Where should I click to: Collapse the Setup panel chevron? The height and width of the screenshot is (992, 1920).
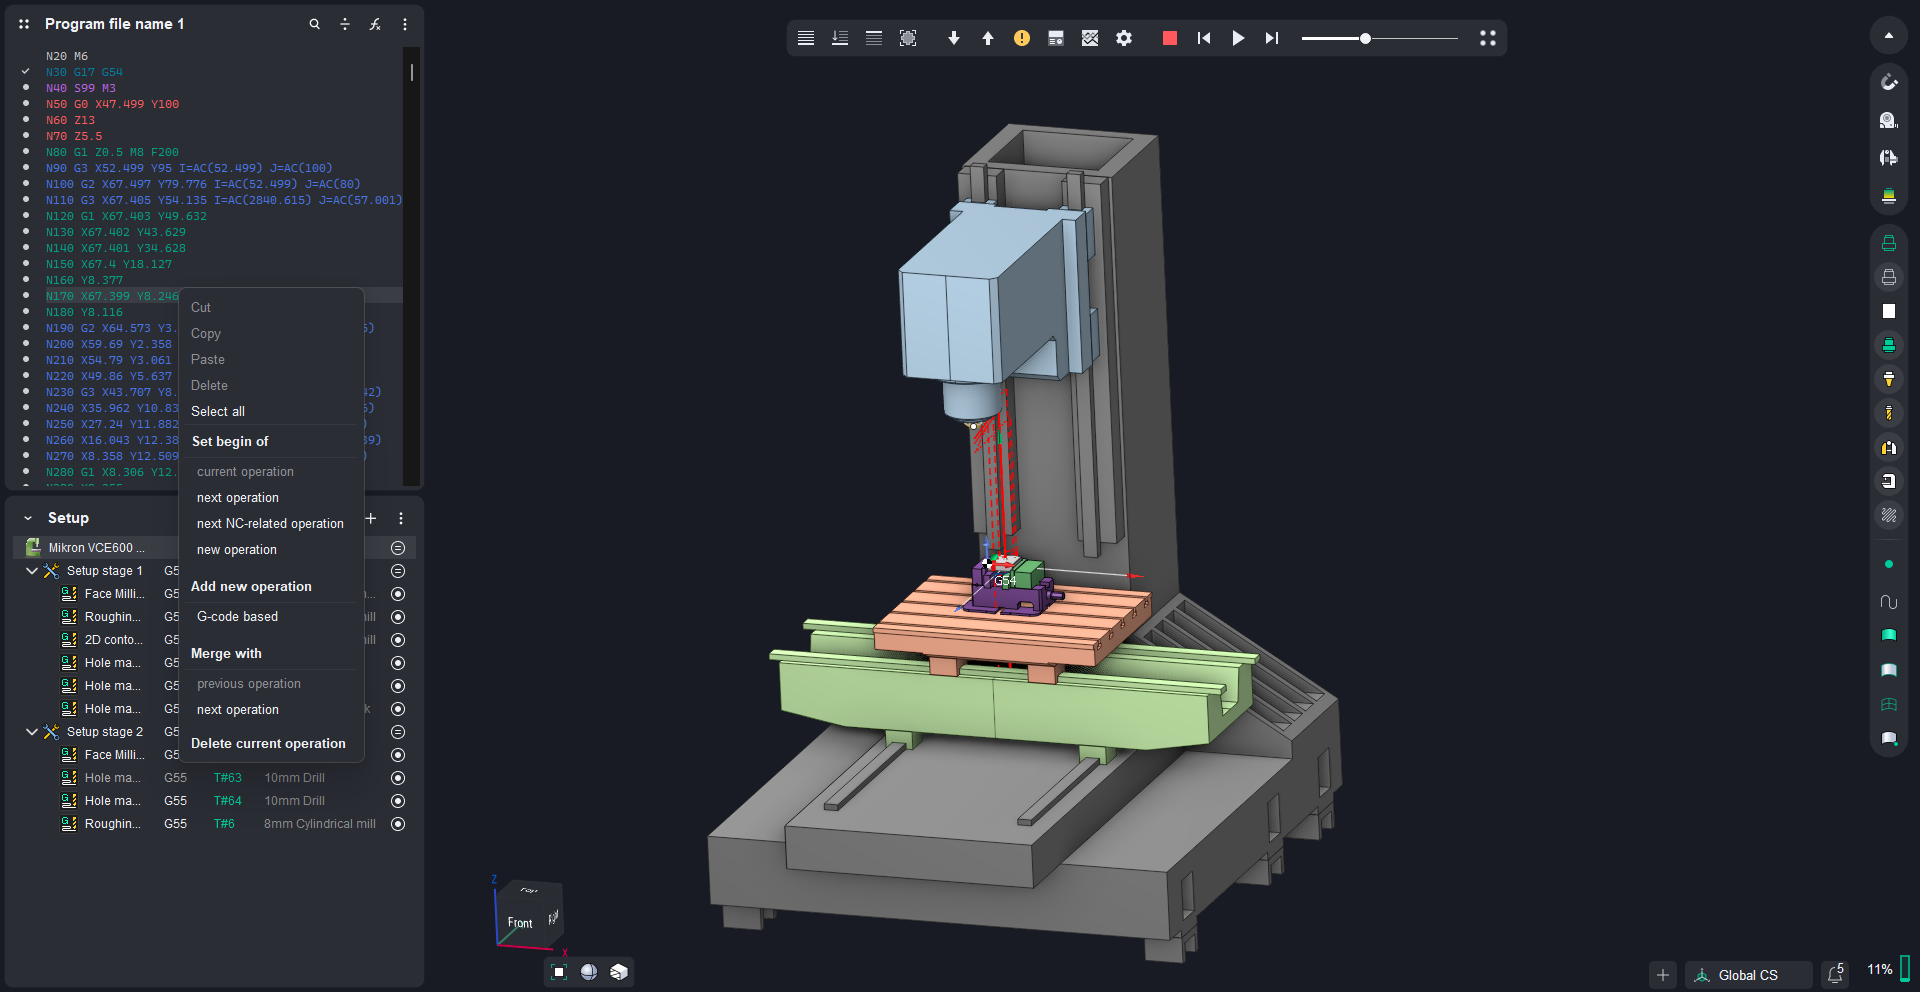pyautogui.click(x=28, y=518)
